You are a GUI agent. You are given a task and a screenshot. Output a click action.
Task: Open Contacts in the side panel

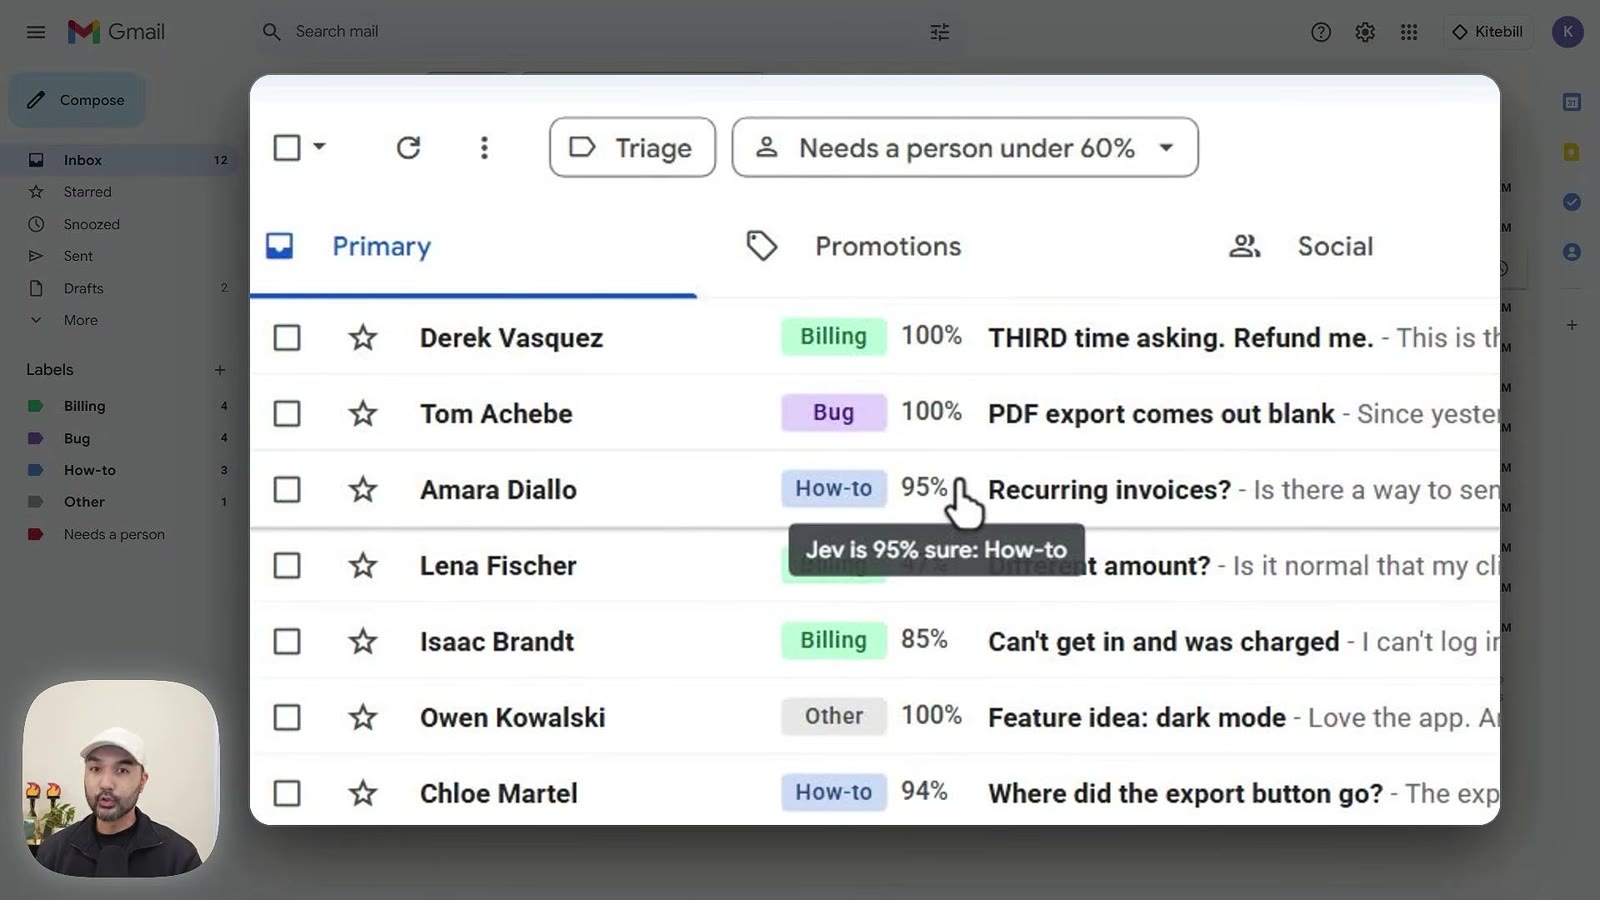(1572, 252)
